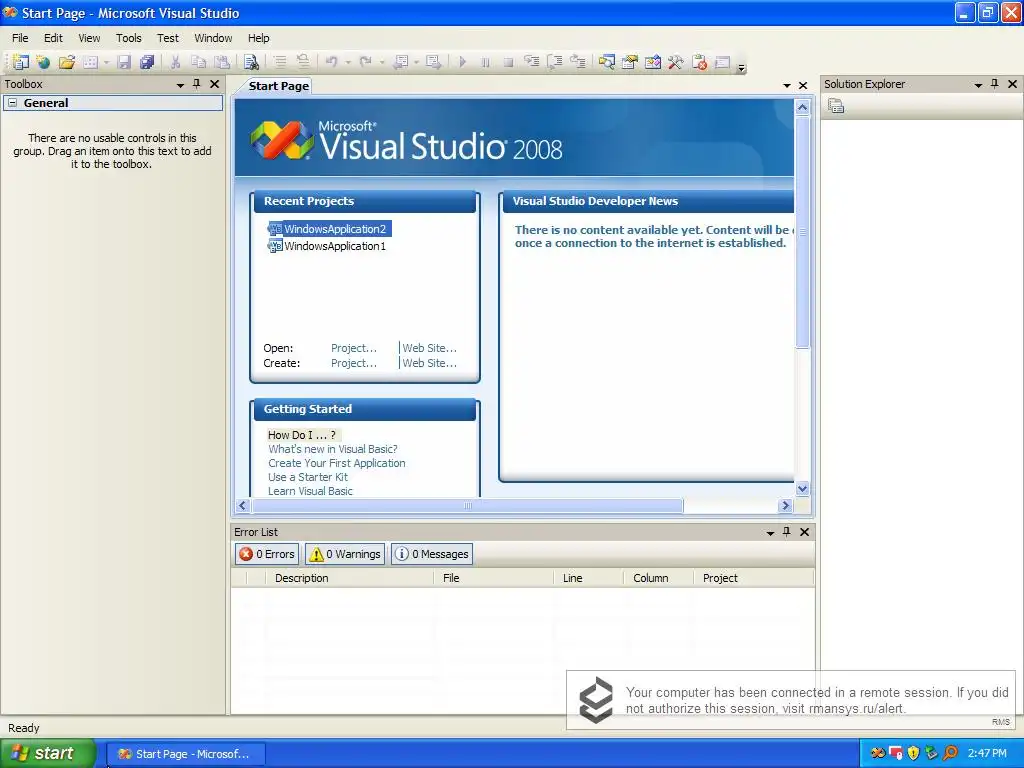Click the Add New Item toolbar icon

90,62
